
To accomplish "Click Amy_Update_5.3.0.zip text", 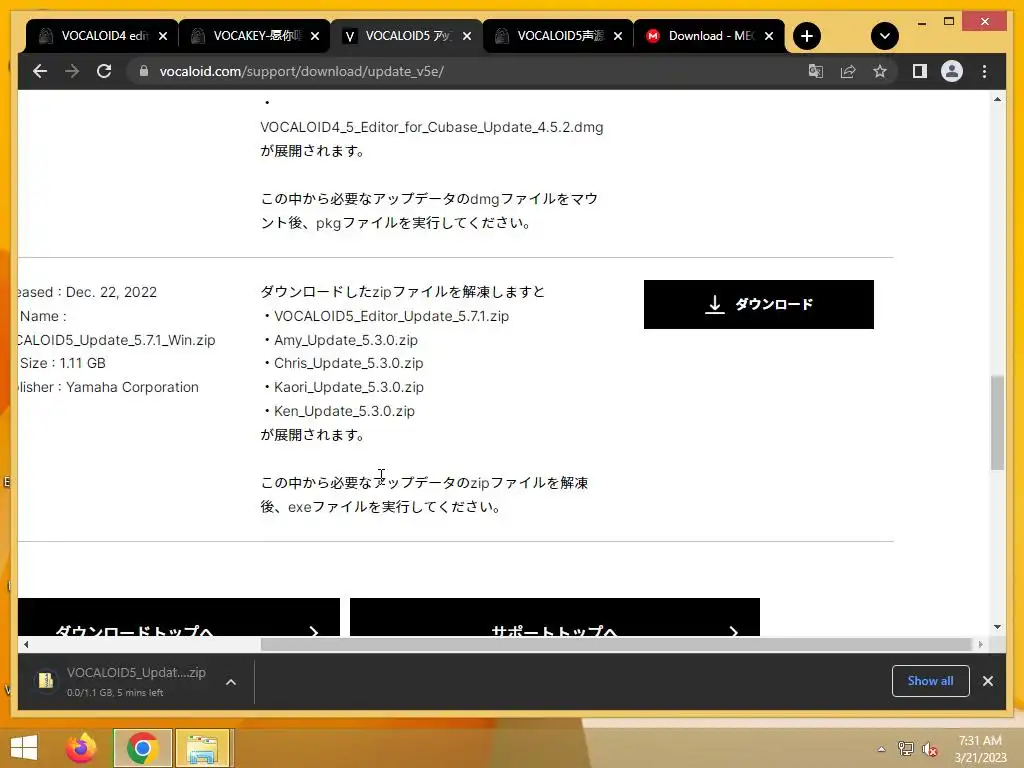I will tap(345, 340).
